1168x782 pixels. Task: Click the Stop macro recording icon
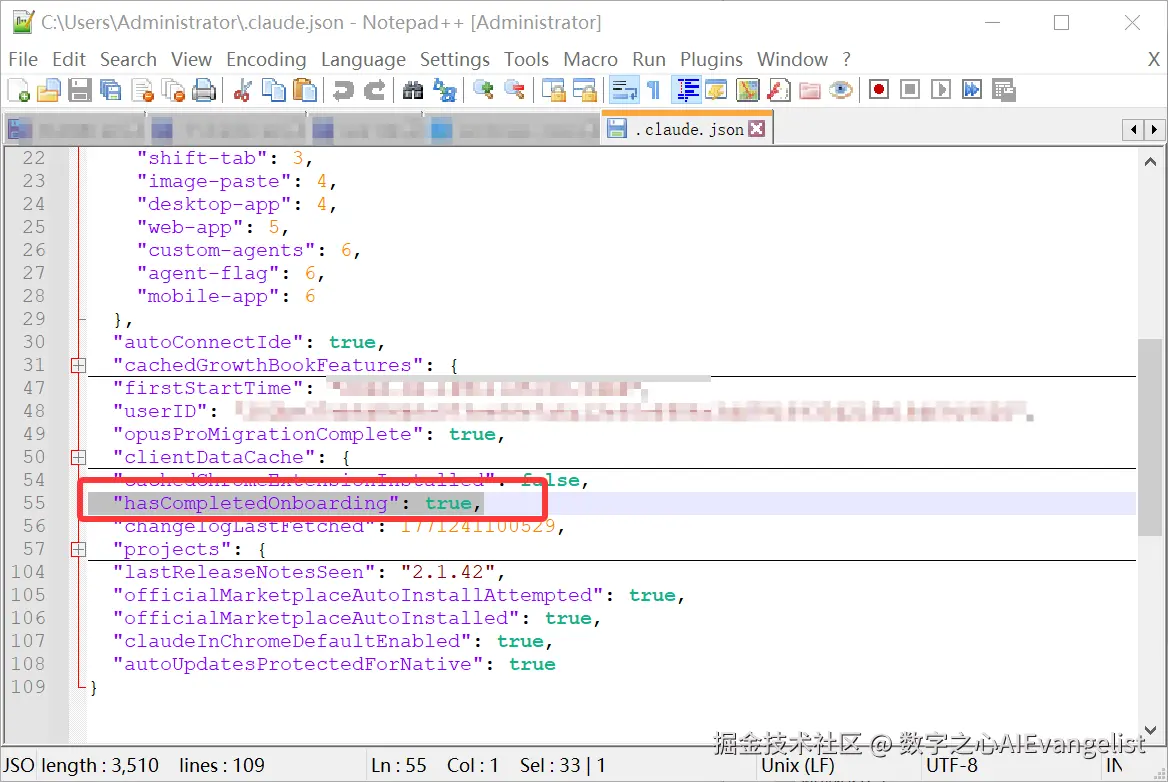pos(910,90)
